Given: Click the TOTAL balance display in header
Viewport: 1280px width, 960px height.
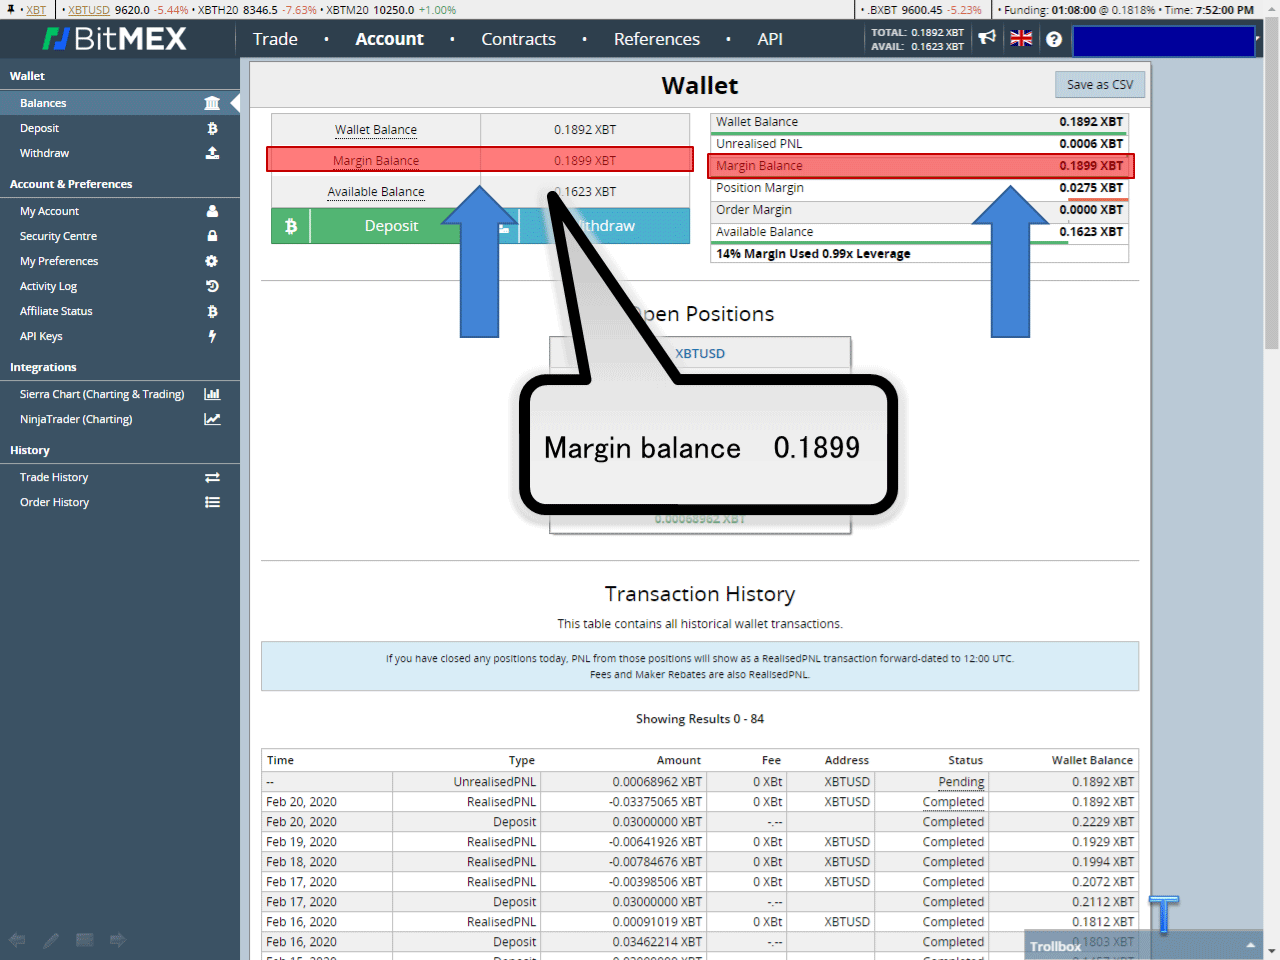Looking at the screenshot, I should [917, 32].
